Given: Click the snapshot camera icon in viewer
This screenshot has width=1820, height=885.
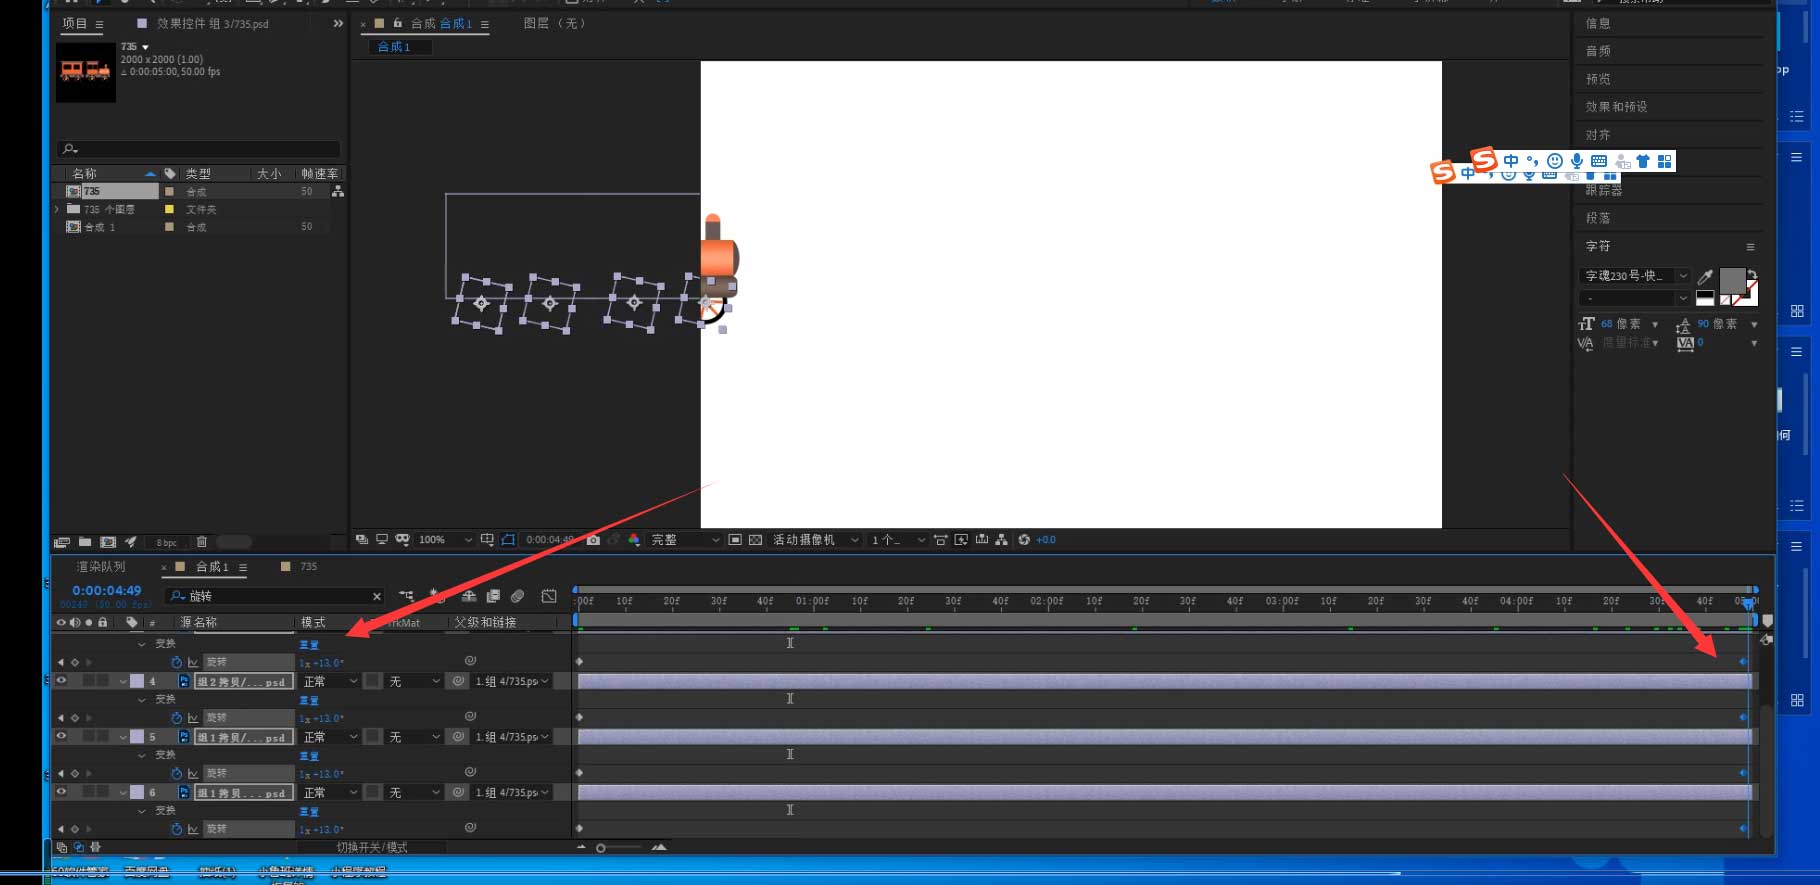Looking at the screenshot, I should tap(593, 540).
